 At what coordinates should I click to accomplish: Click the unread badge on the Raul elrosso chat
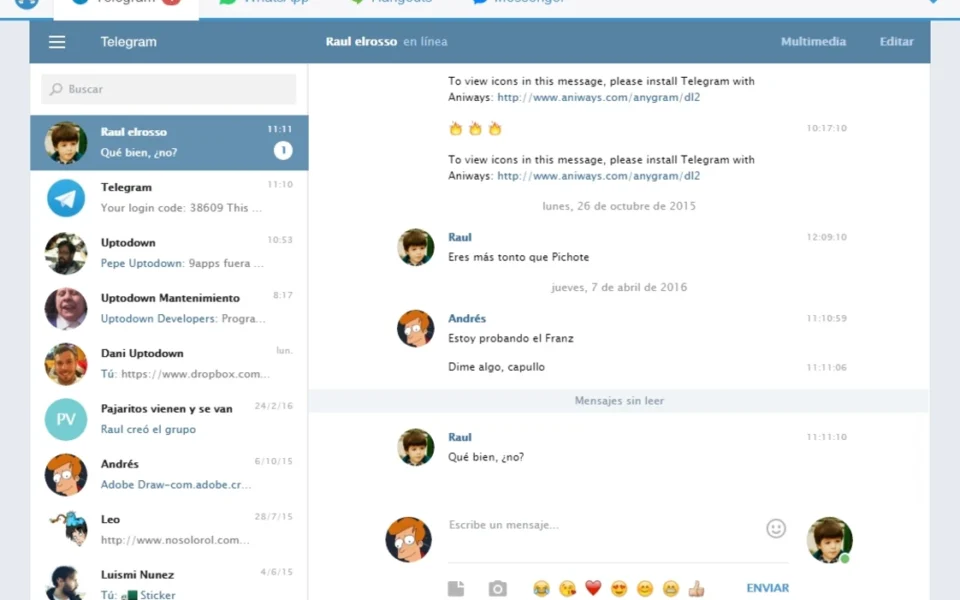(x=283, y=151)
